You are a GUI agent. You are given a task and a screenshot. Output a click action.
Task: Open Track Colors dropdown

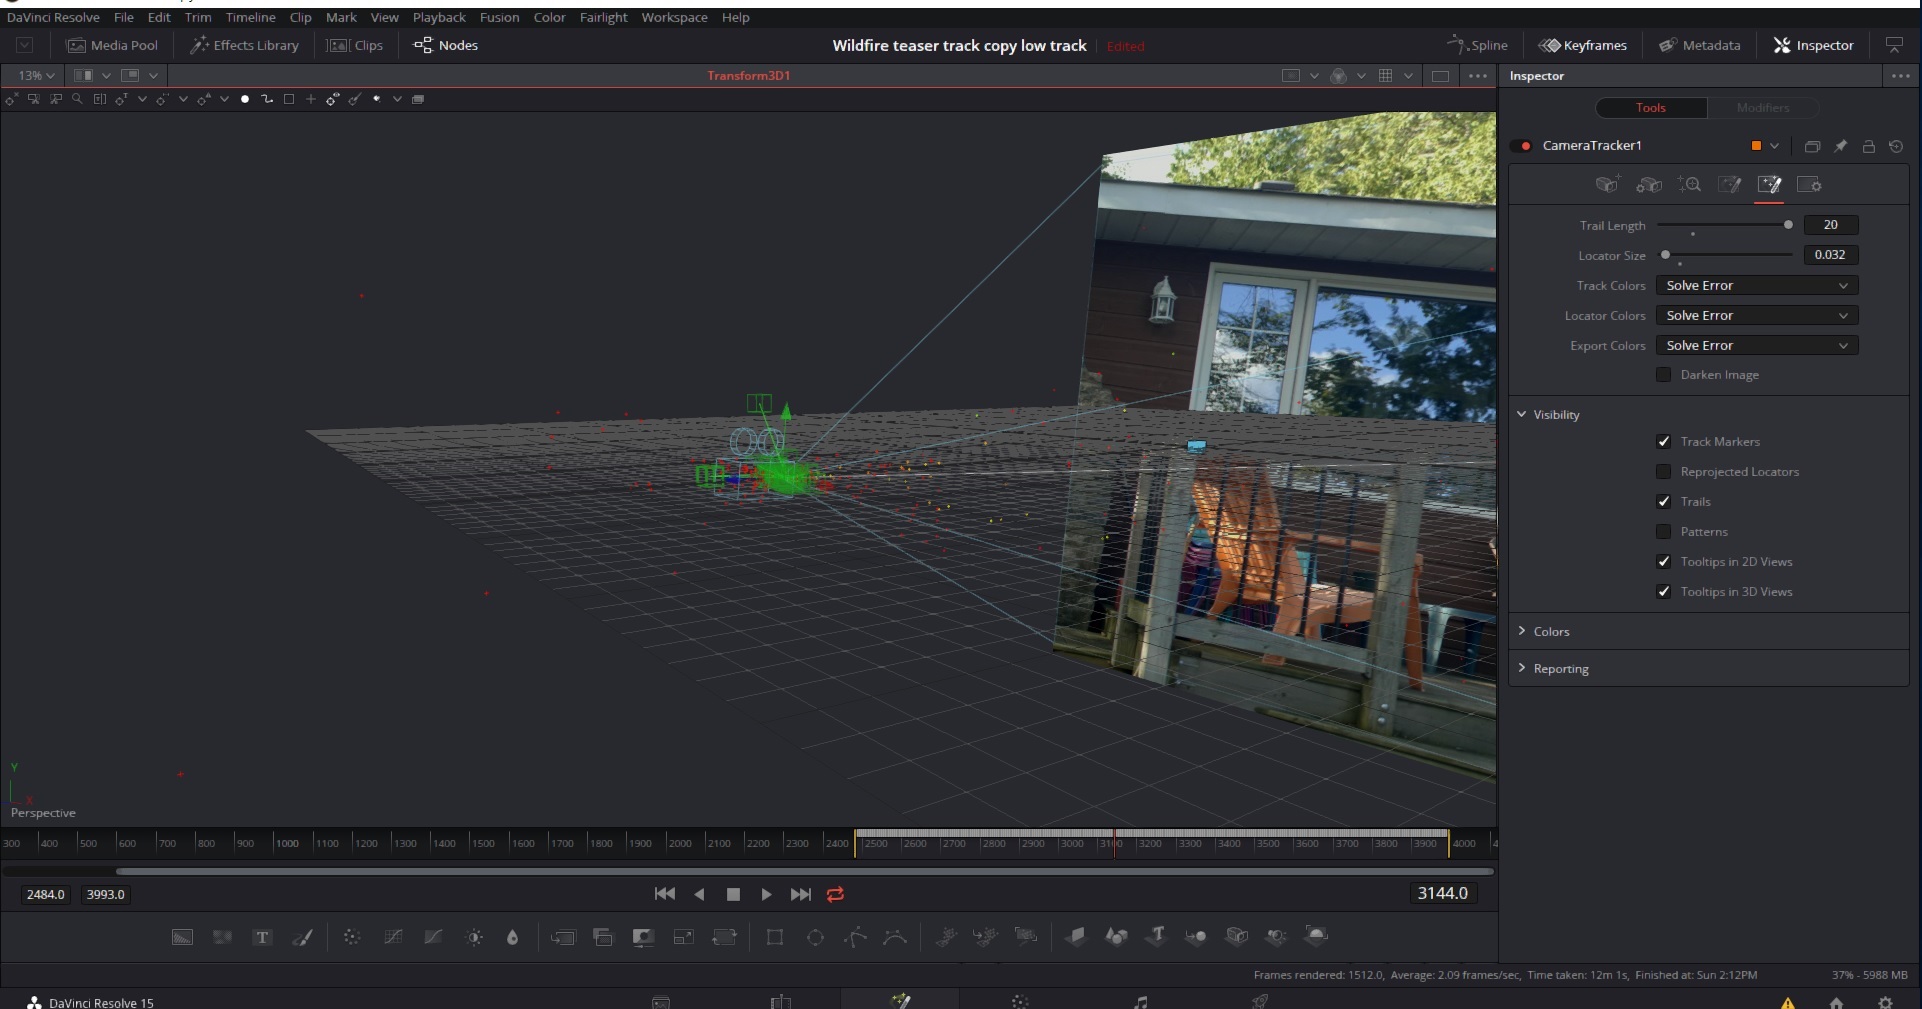pyautogui.click(x=1757, y=285)
